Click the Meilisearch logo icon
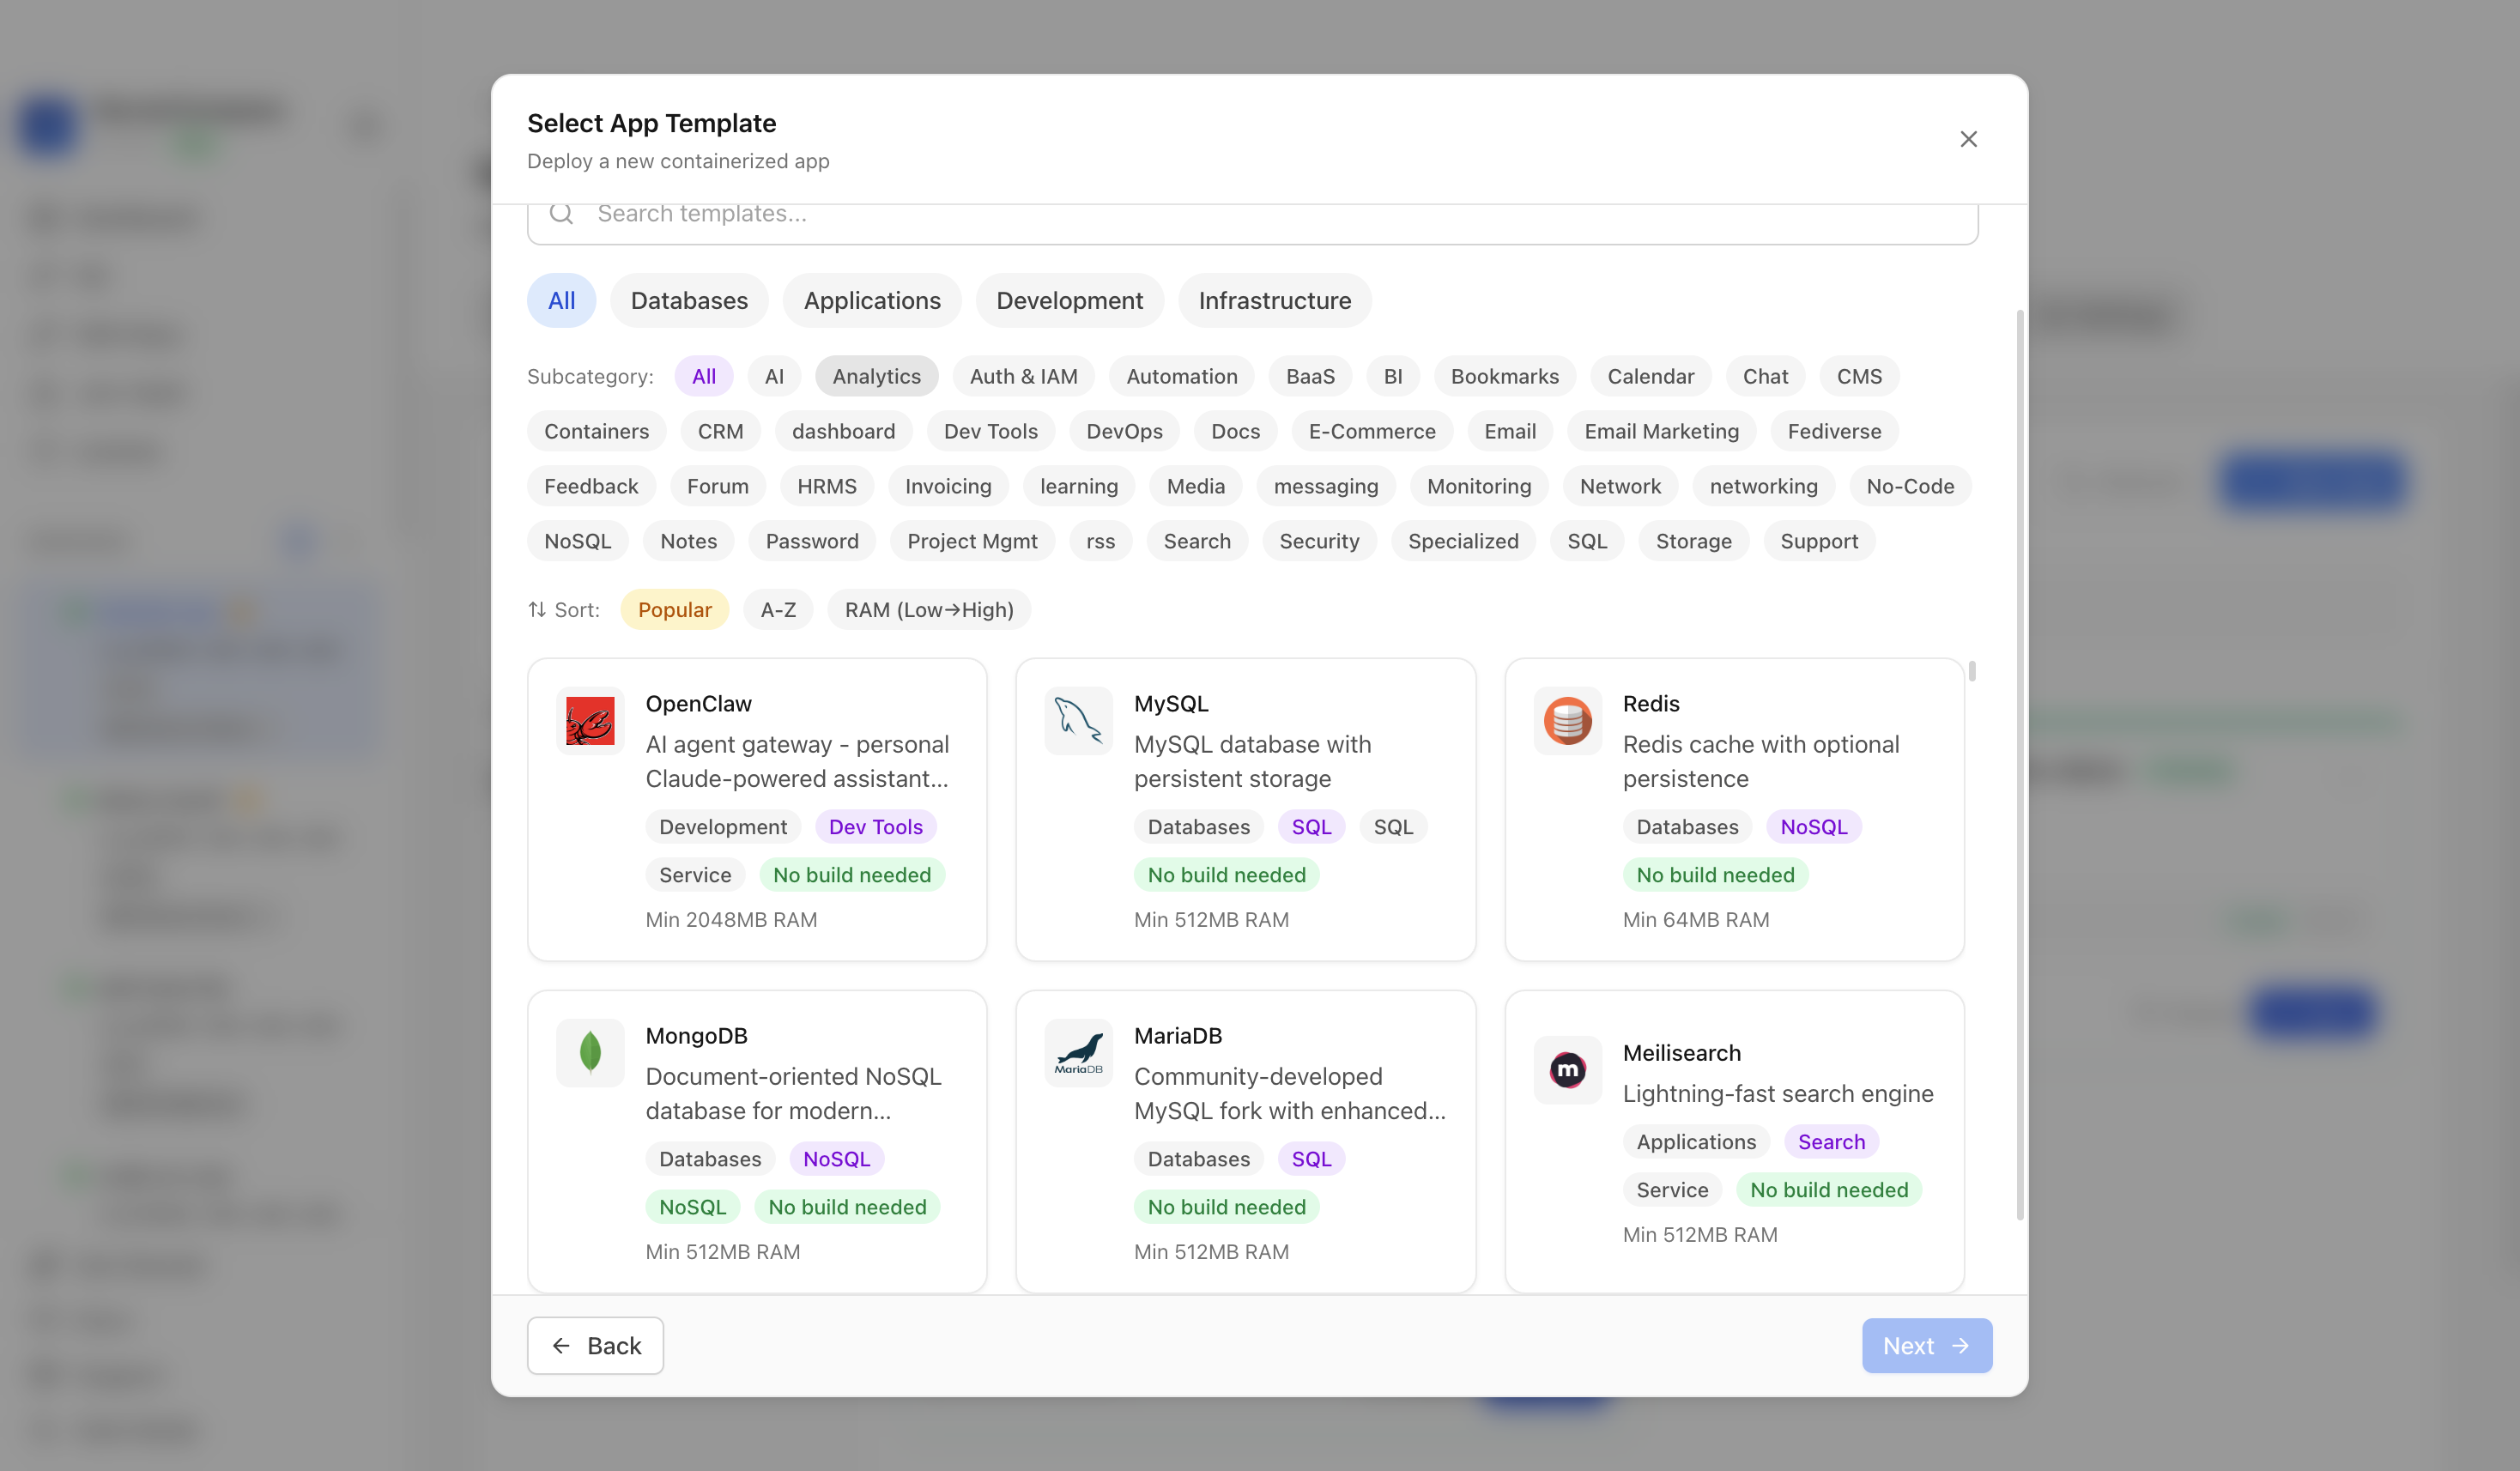Image resolution: width=2520 pixels, height=1471 pixels. [x=1567, y=1070]
